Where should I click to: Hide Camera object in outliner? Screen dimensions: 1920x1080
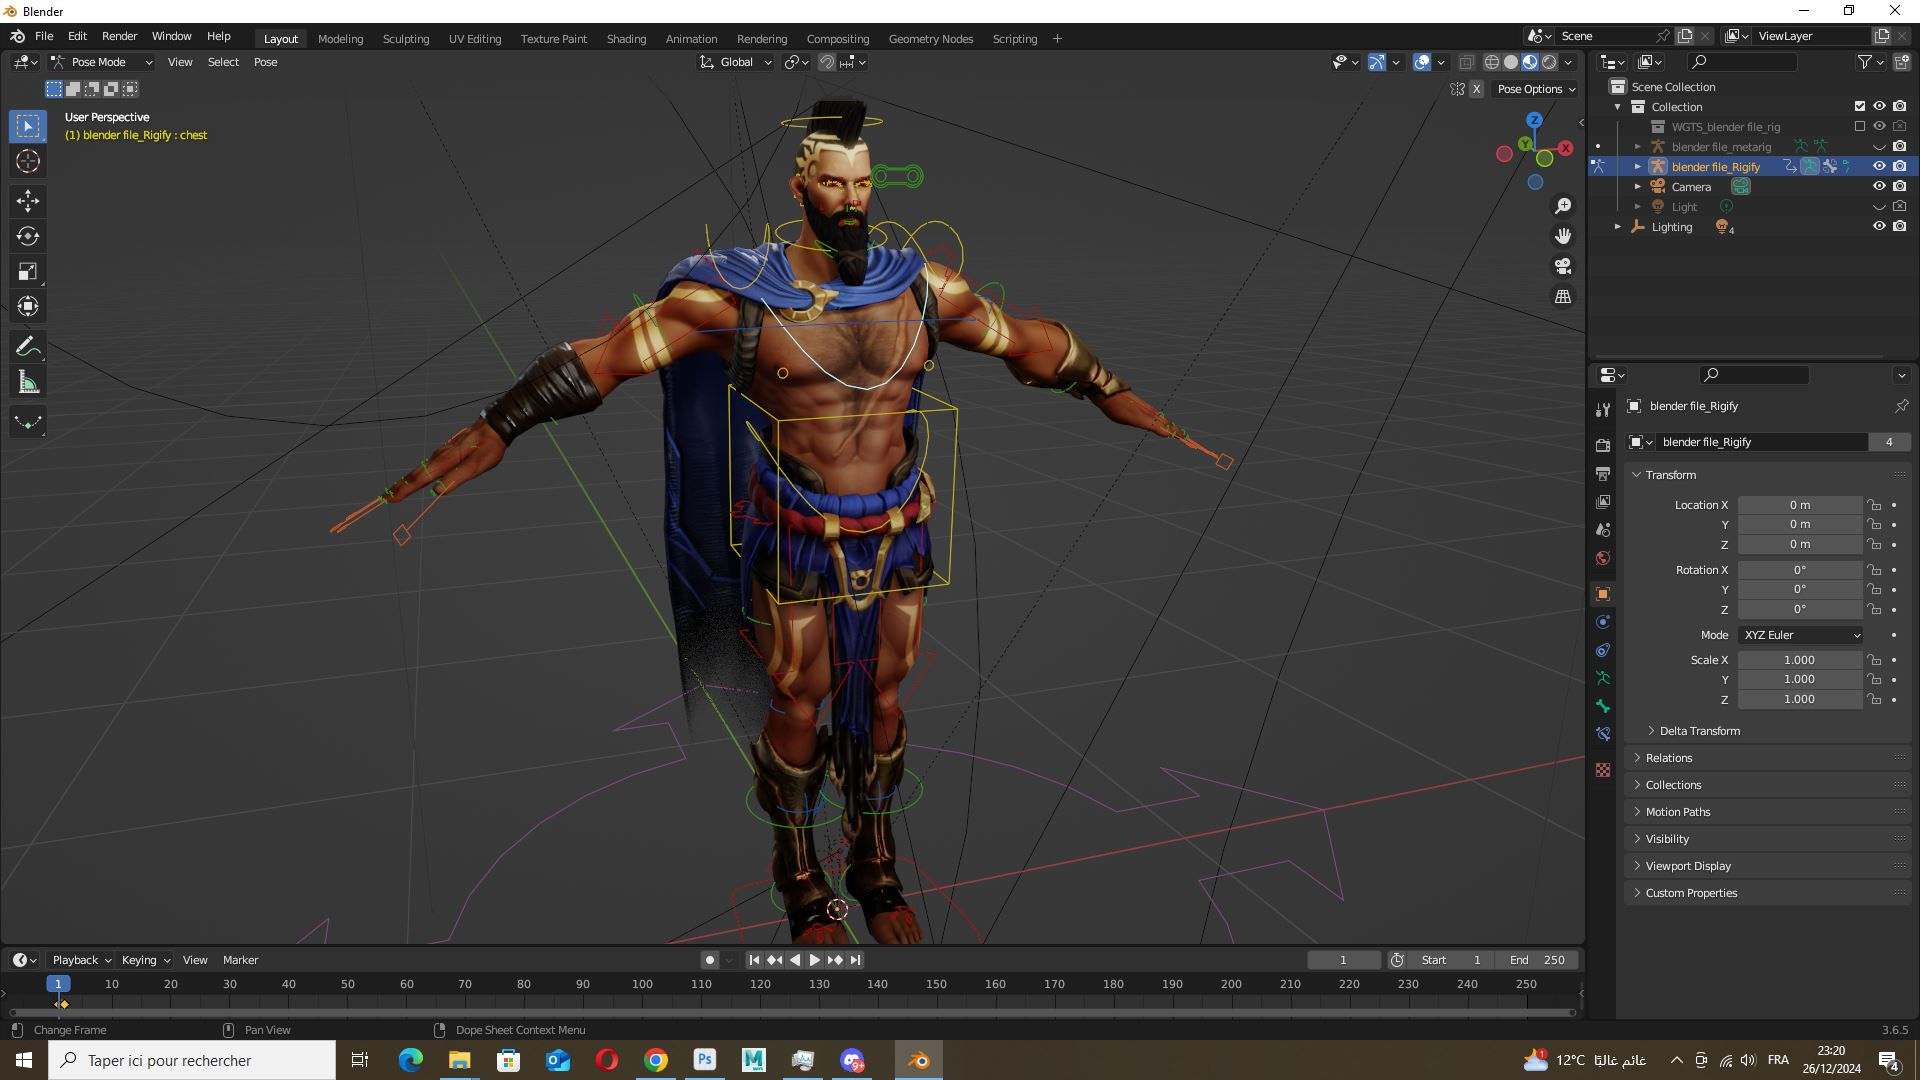pos(1879,187)
